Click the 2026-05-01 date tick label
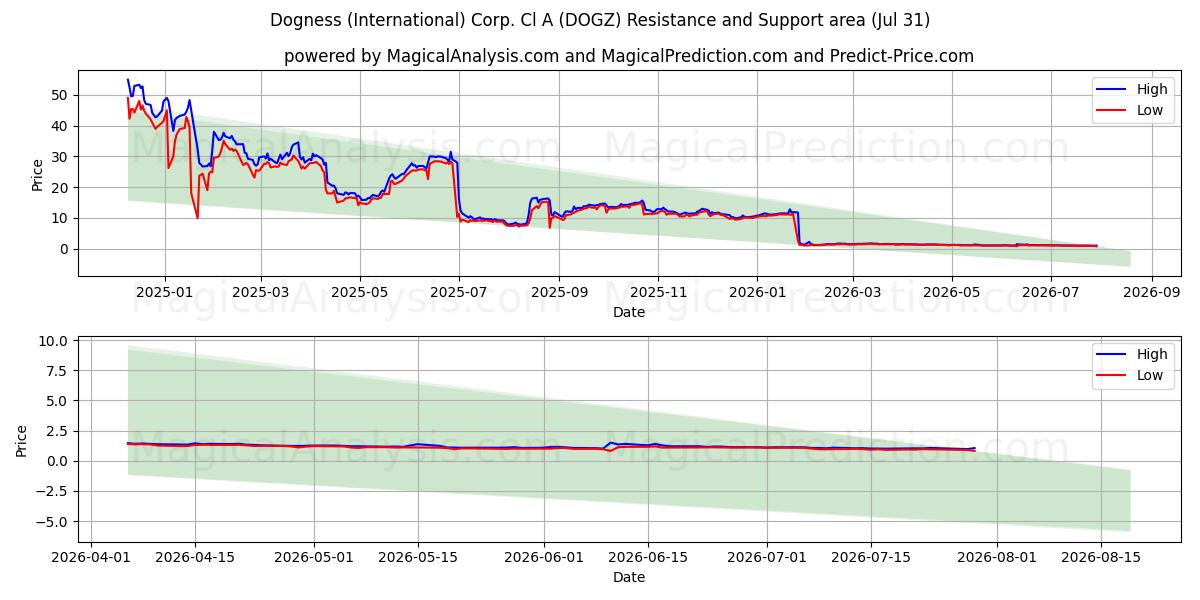Image resolution: width=1200 pixels, height=600 pixels. (x=314, y=557)
